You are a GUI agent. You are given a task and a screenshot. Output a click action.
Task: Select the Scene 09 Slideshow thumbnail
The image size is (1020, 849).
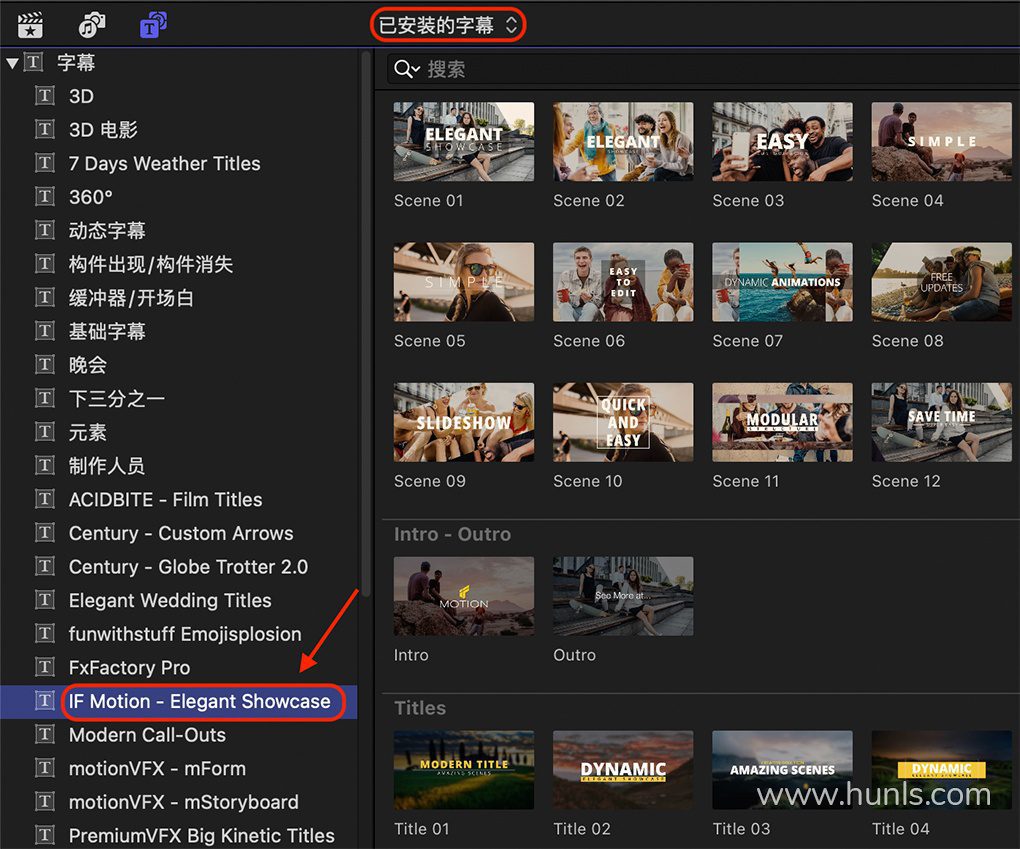(x=464, y=422)
